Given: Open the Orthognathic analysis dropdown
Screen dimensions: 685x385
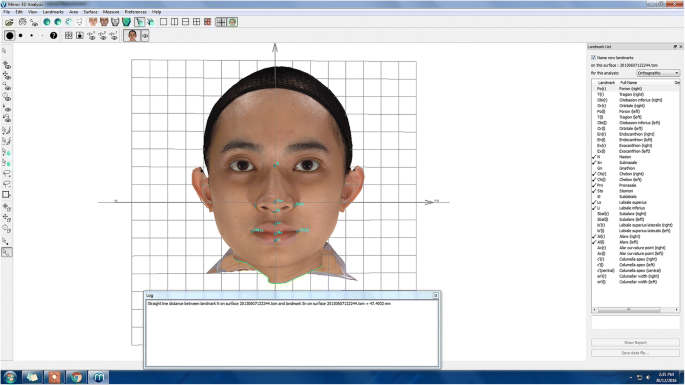Looking at the screenshot, I should pyautogui.click(x=658, y=73).
